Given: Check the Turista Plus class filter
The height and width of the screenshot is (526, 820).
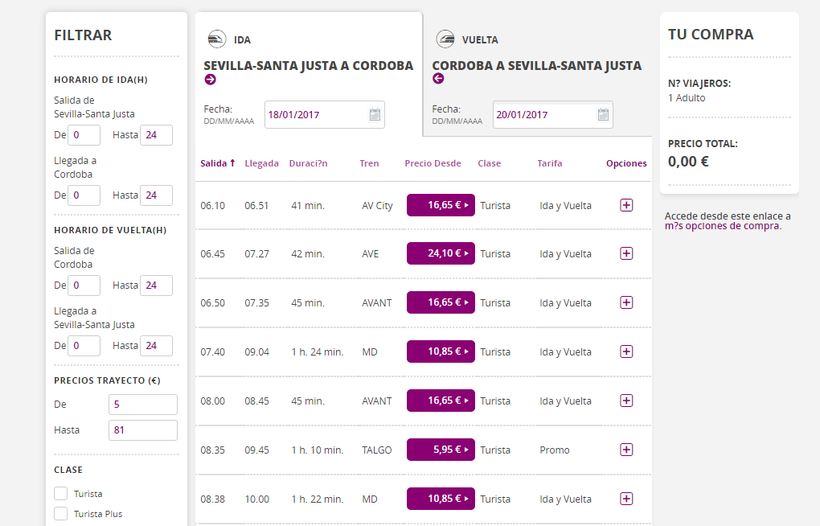Looking at the screenshot, I should 61,514.
